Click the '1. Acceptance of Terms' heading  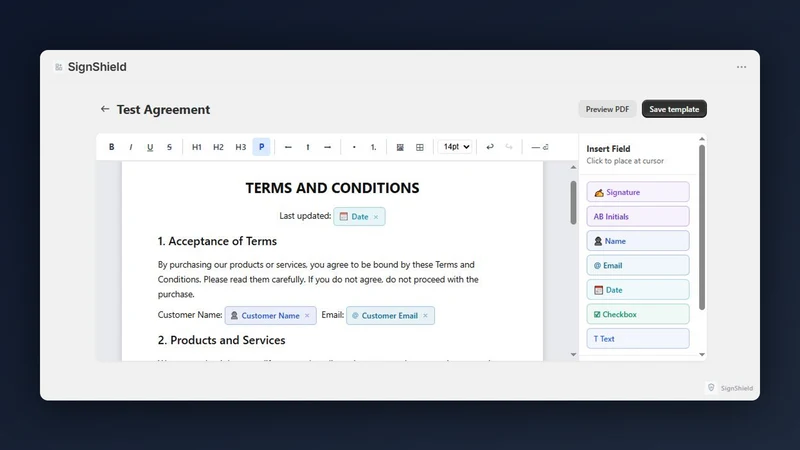(217, 241)
